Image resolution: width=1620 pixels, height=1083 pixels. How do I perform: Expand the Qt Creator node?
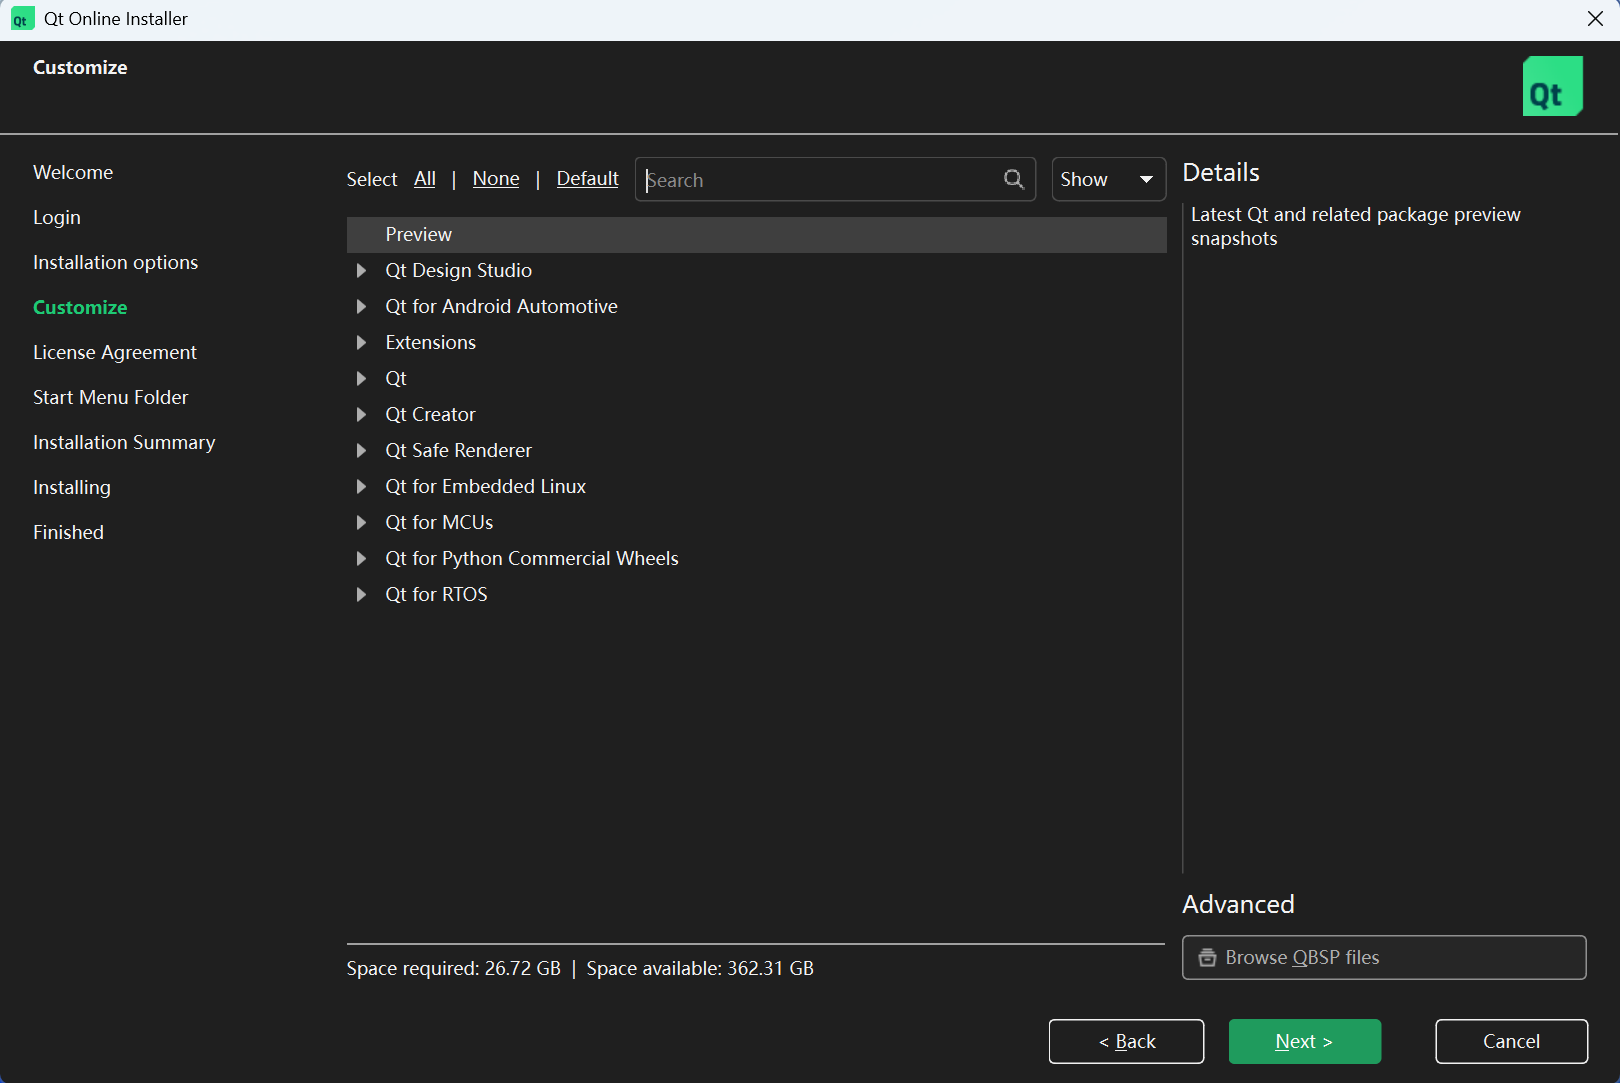(361, 415)
